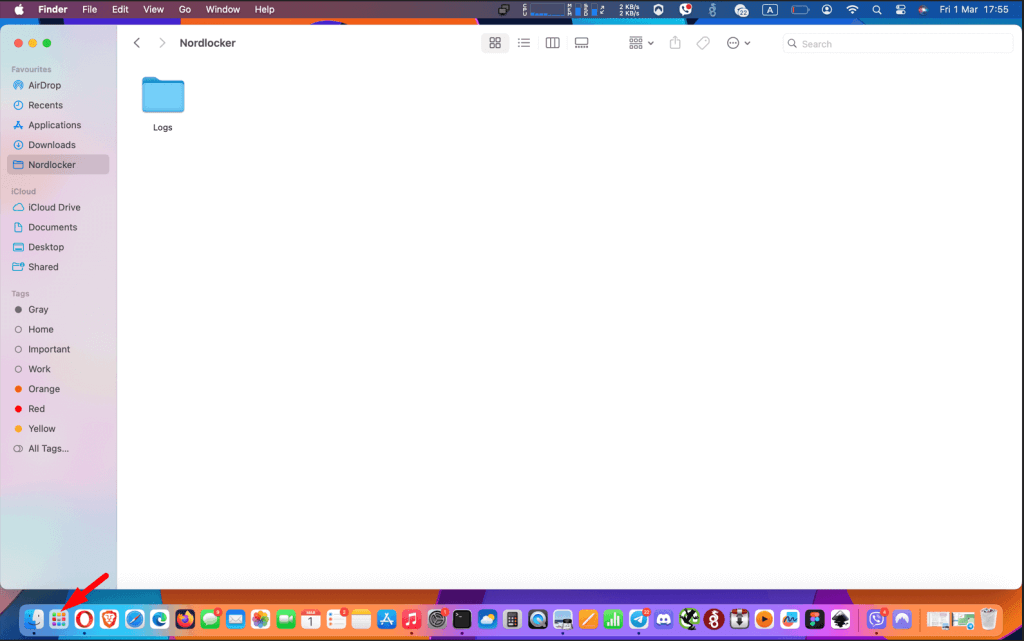1024x641 pixels.
Task: Click inside the Search input field
Action: point(897,43)
